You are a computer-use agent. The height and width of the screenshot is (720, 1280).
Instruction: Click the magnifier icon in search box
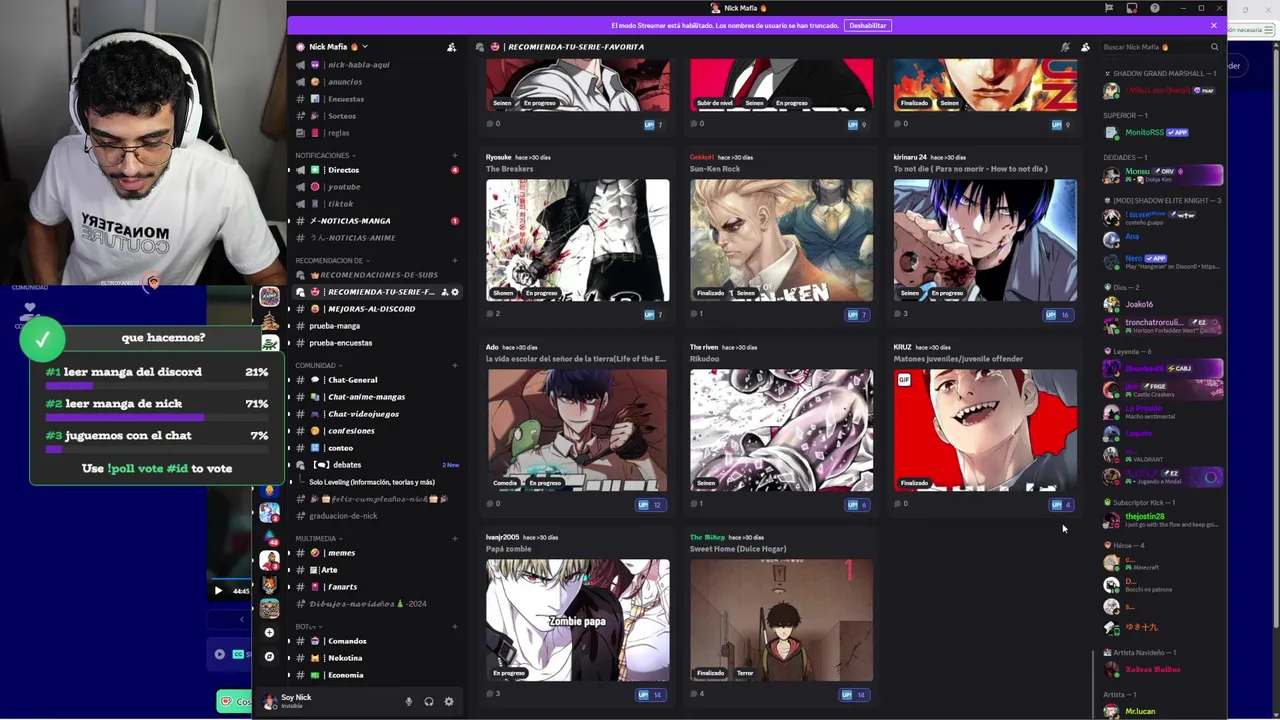(x=1215, y=47)
